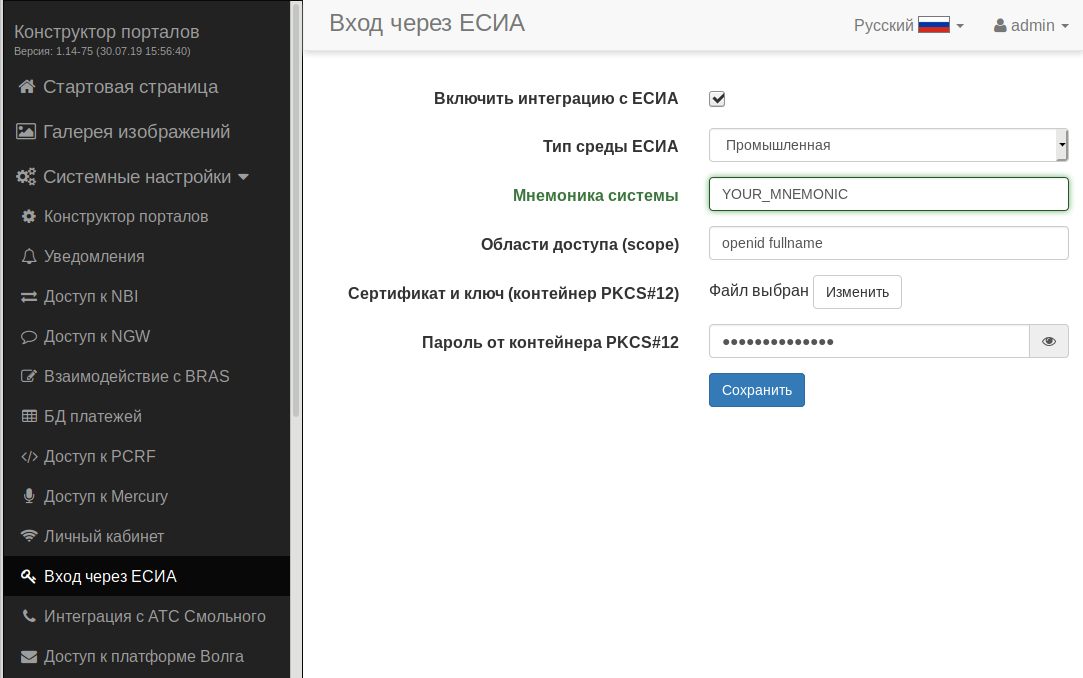Click the bell icon for Уведомления

pos(29,257)
